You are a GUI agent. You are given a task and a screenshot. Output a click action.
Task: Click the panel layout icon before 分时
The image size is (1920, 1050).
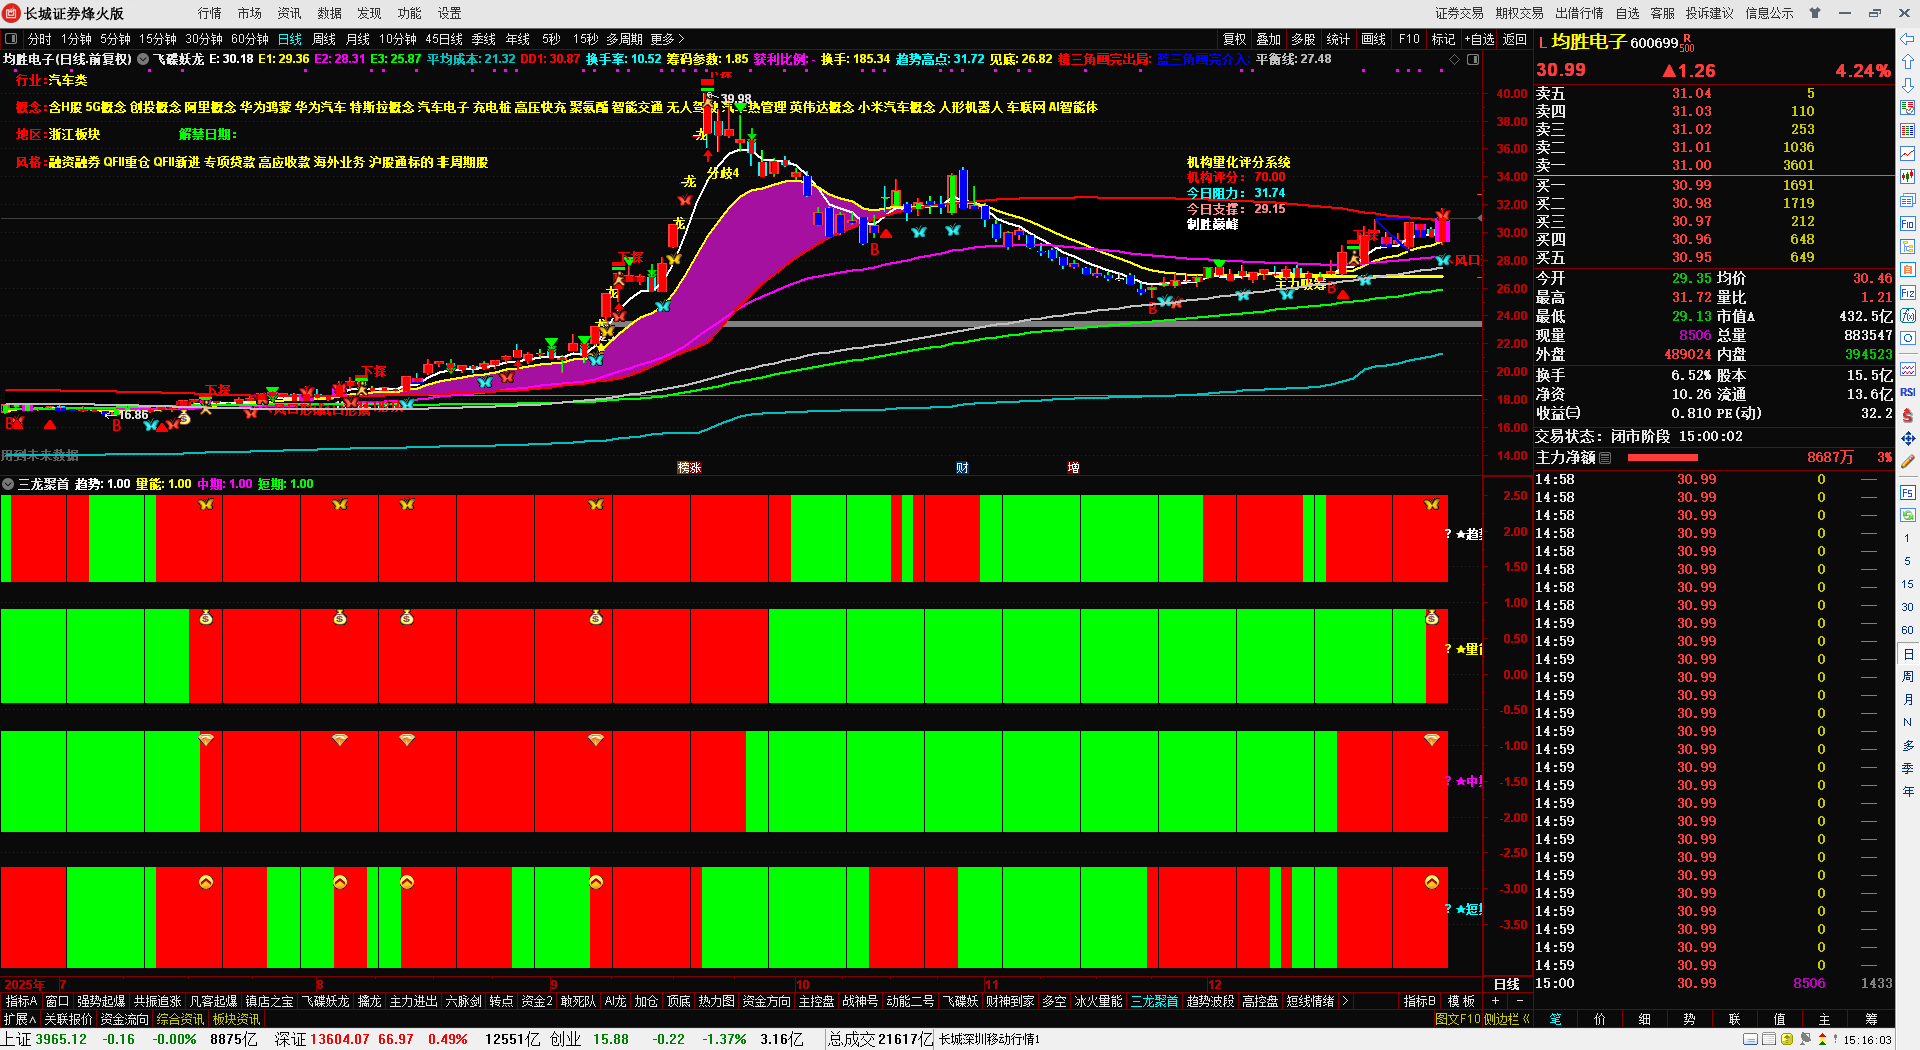coord(11,39)
